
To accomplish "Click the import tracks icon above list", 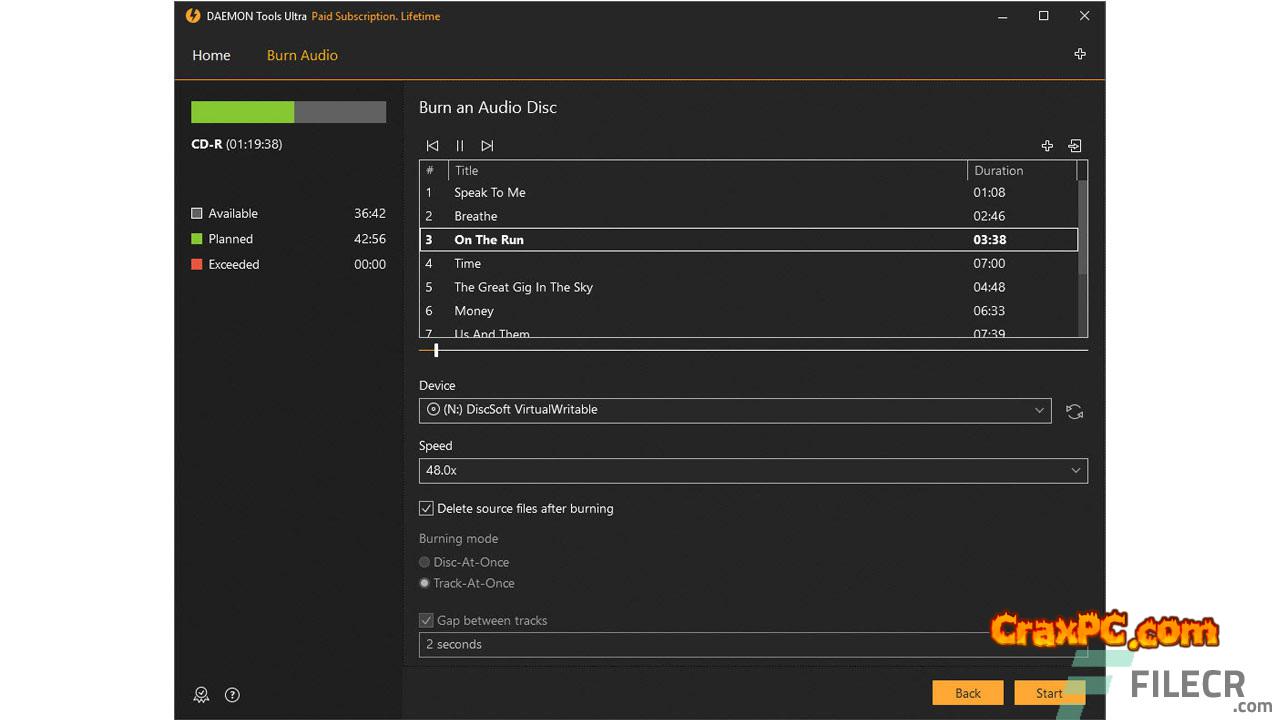I will point(1075,146).
